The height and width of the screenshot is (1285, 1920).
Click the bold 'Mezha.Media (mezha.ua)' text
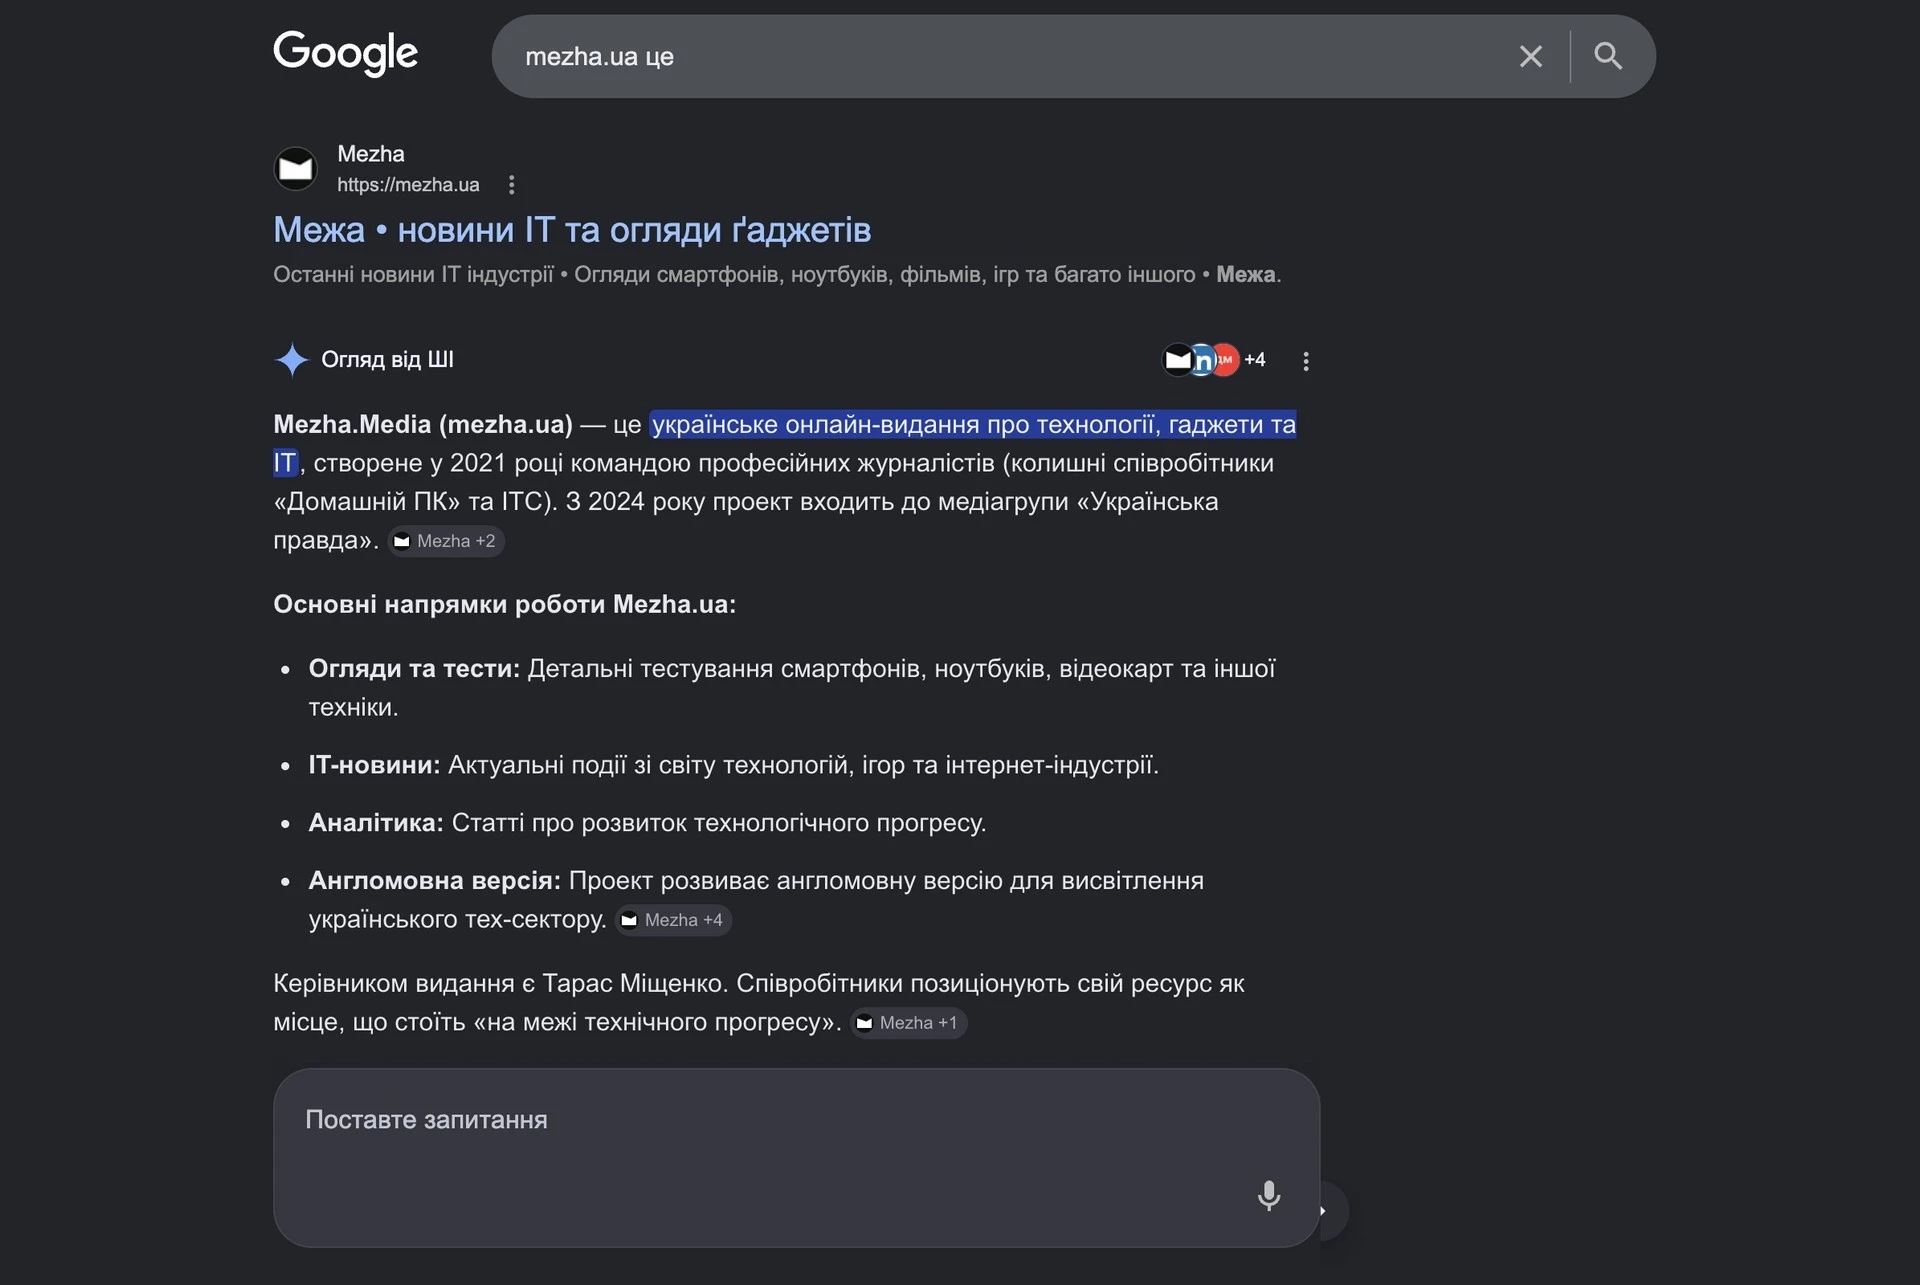click(x=423, y=424)
